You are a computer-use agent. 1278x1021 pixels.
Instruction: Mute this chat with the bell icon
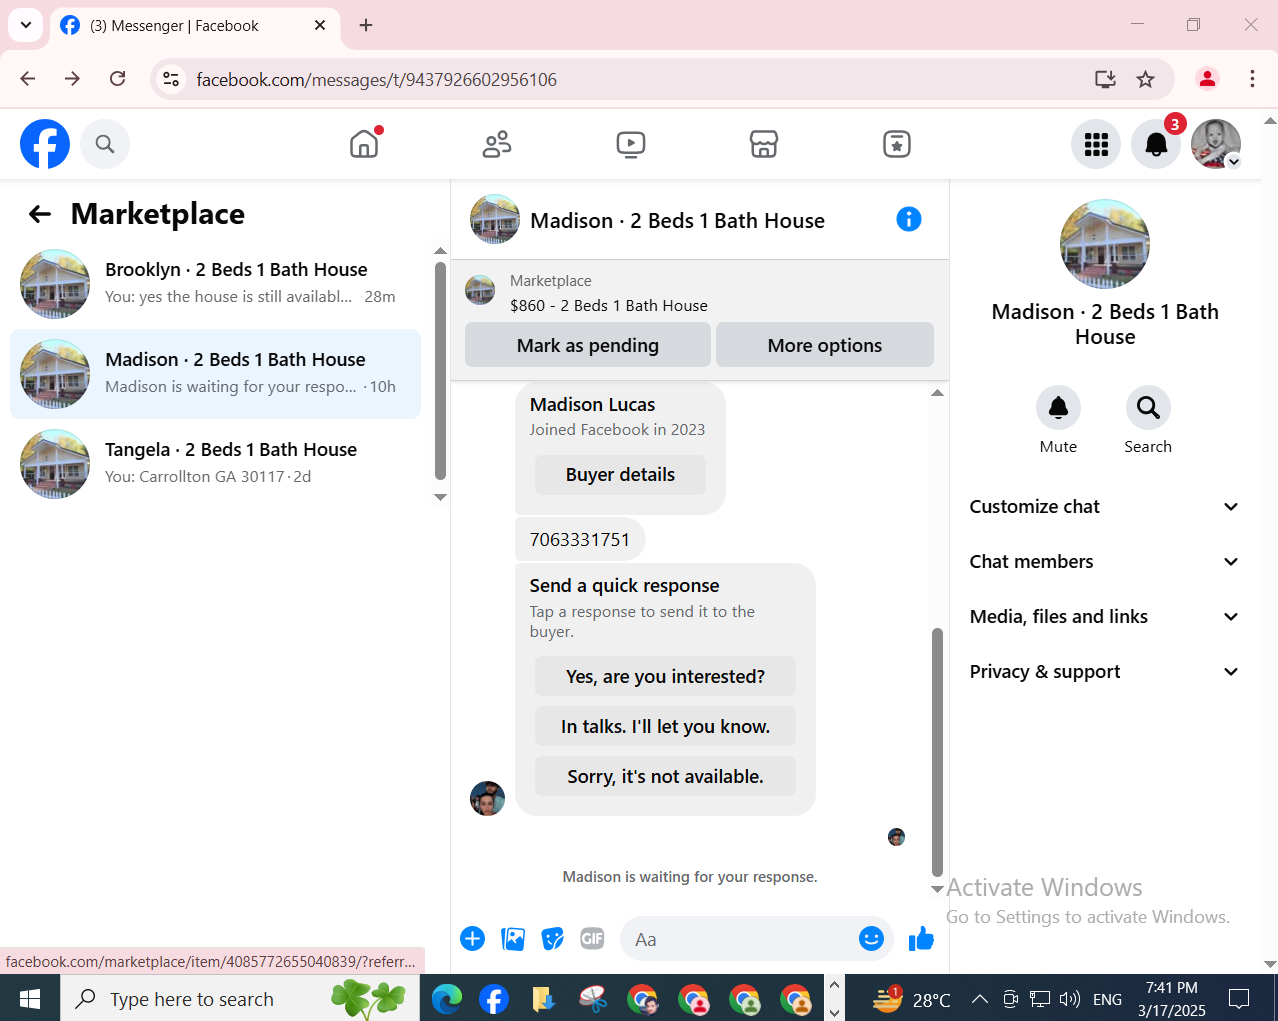[x=1058, y=408]
